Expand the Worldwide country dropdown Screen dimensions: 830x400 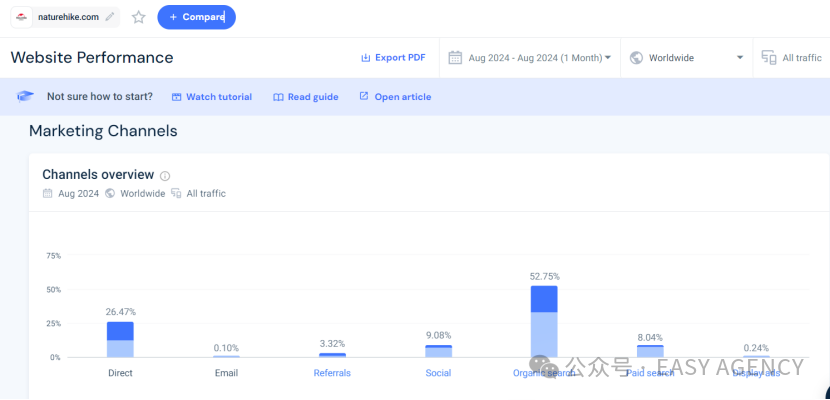tap(687, 58)
